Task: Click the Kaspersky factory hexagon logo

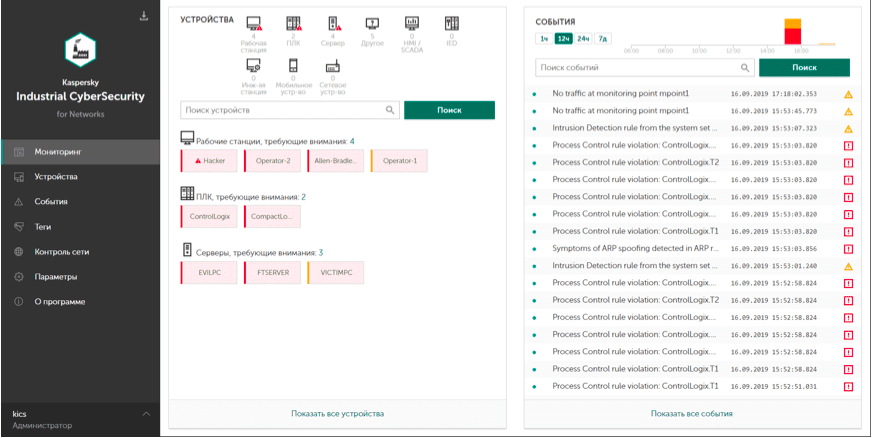Action: pos(80,51)
